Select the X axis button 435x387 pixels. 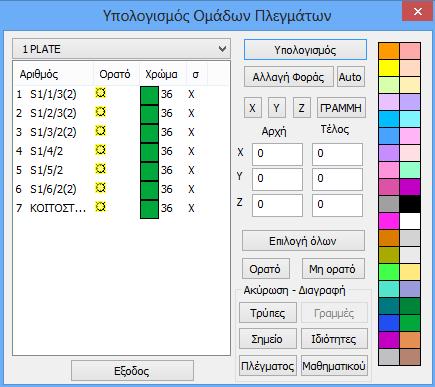coord(253,108)
